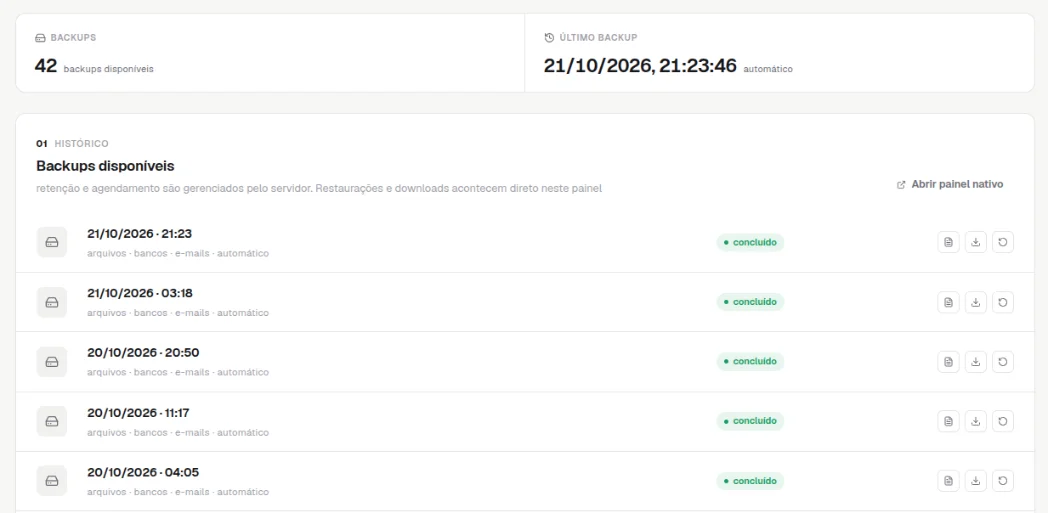This screenshot has height=513, width=1048.
Task: Click drive icon of 20/10/2026 11:17 row
Action: coord(51,421)
